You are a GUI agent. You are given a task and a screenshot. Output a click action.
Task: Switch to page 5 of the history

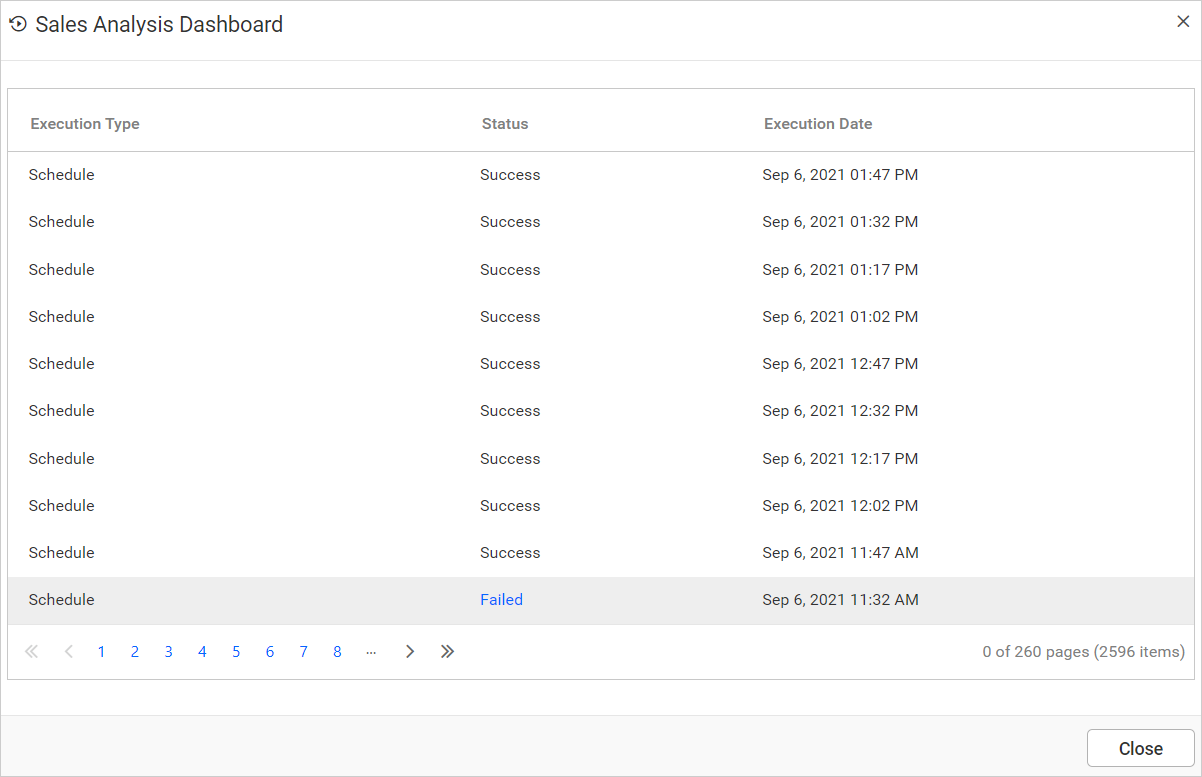click(236, 652)
